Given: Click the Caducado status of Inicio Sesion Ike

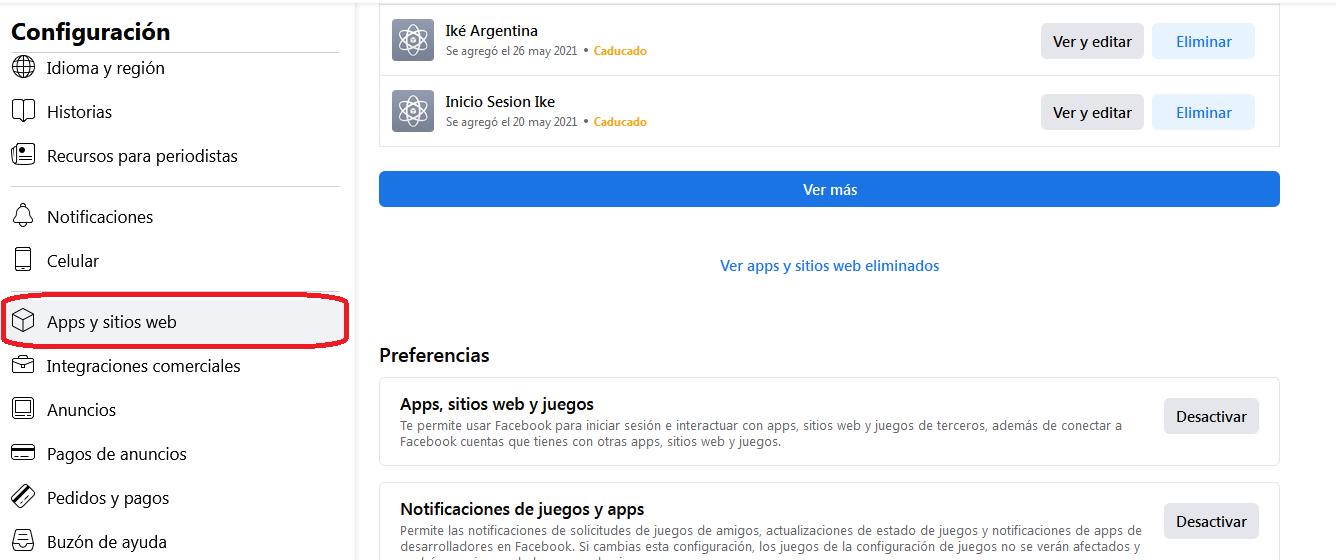Looking at the screenshot, I should [620, 122].
